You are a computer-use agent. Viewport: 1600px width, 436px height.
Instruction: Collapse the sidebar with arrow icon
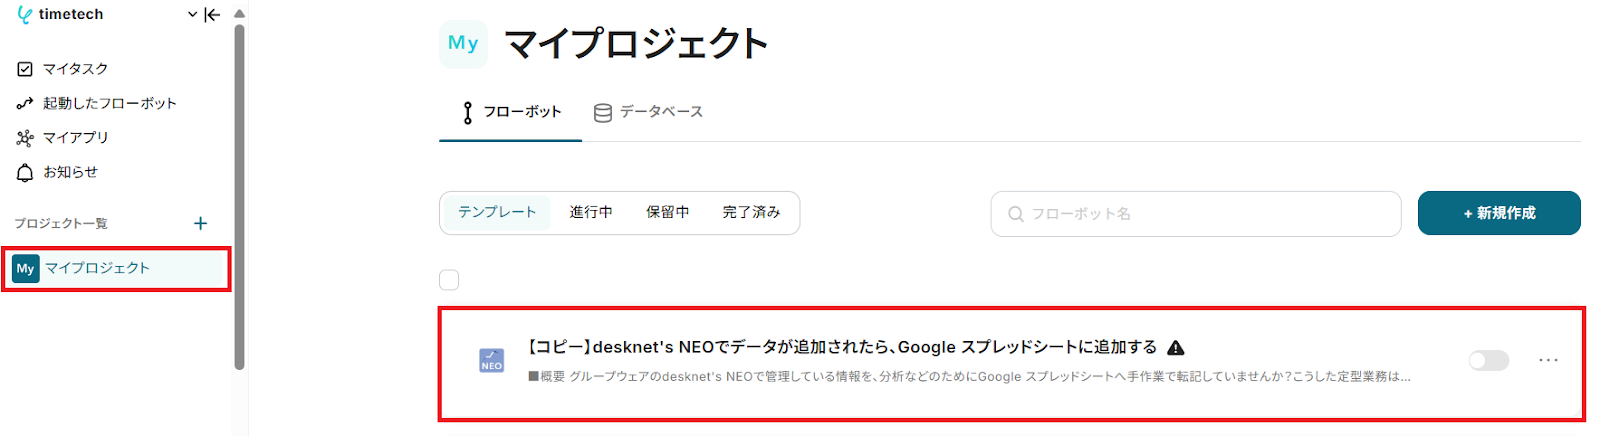pos(212,15)
